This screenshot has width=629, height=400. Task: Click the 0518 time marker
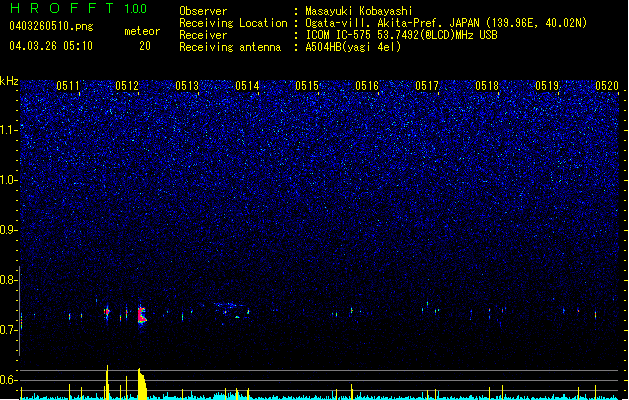pos(487,86)
